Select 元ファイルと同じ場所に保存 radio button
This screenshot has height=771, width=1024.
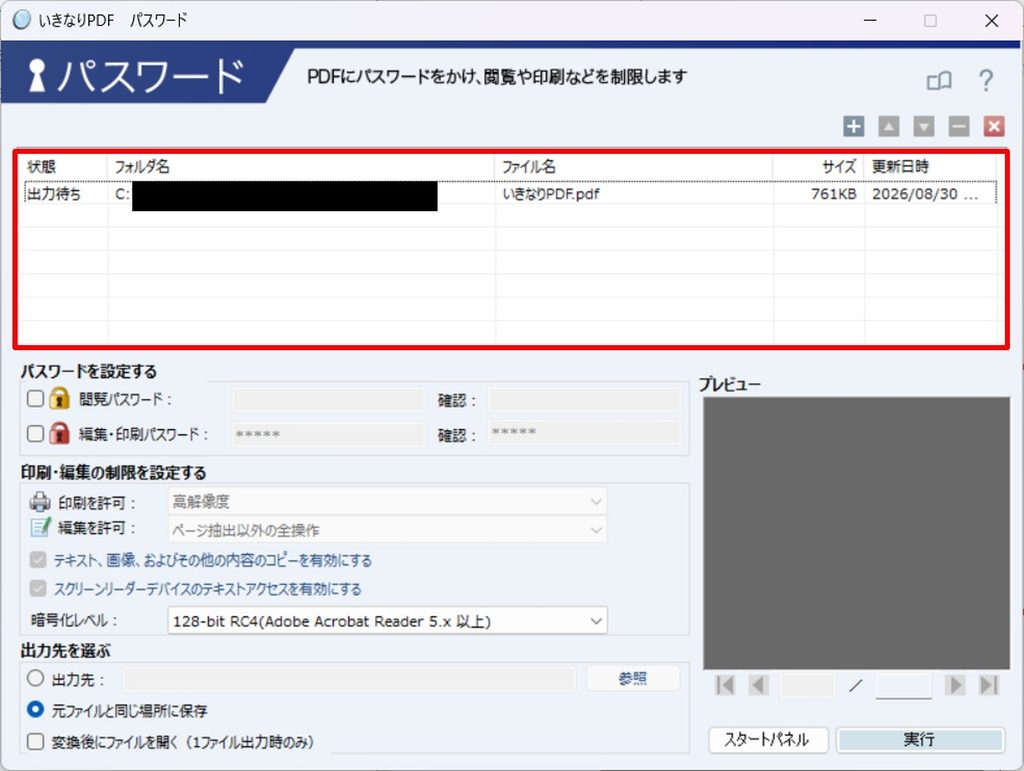click(35, 709)
